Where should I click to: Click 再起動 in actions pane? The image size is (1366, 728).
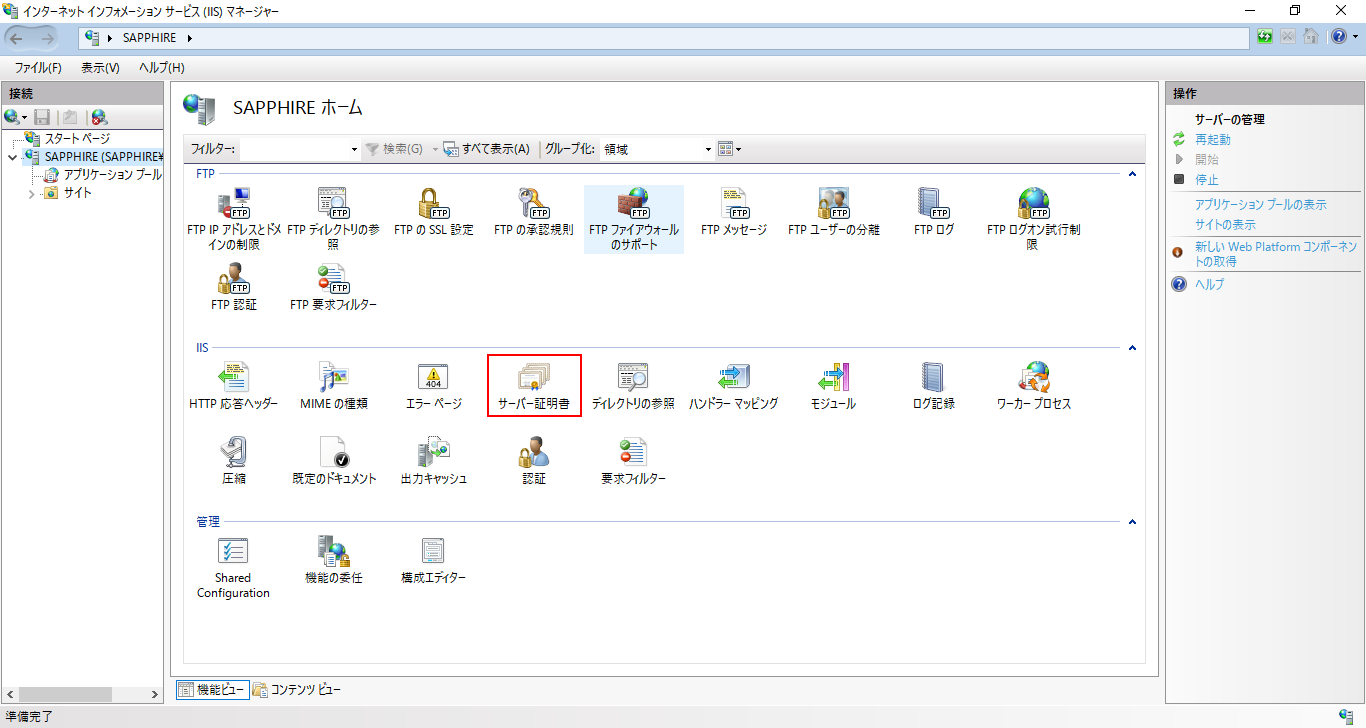(x=1213, y=139)
